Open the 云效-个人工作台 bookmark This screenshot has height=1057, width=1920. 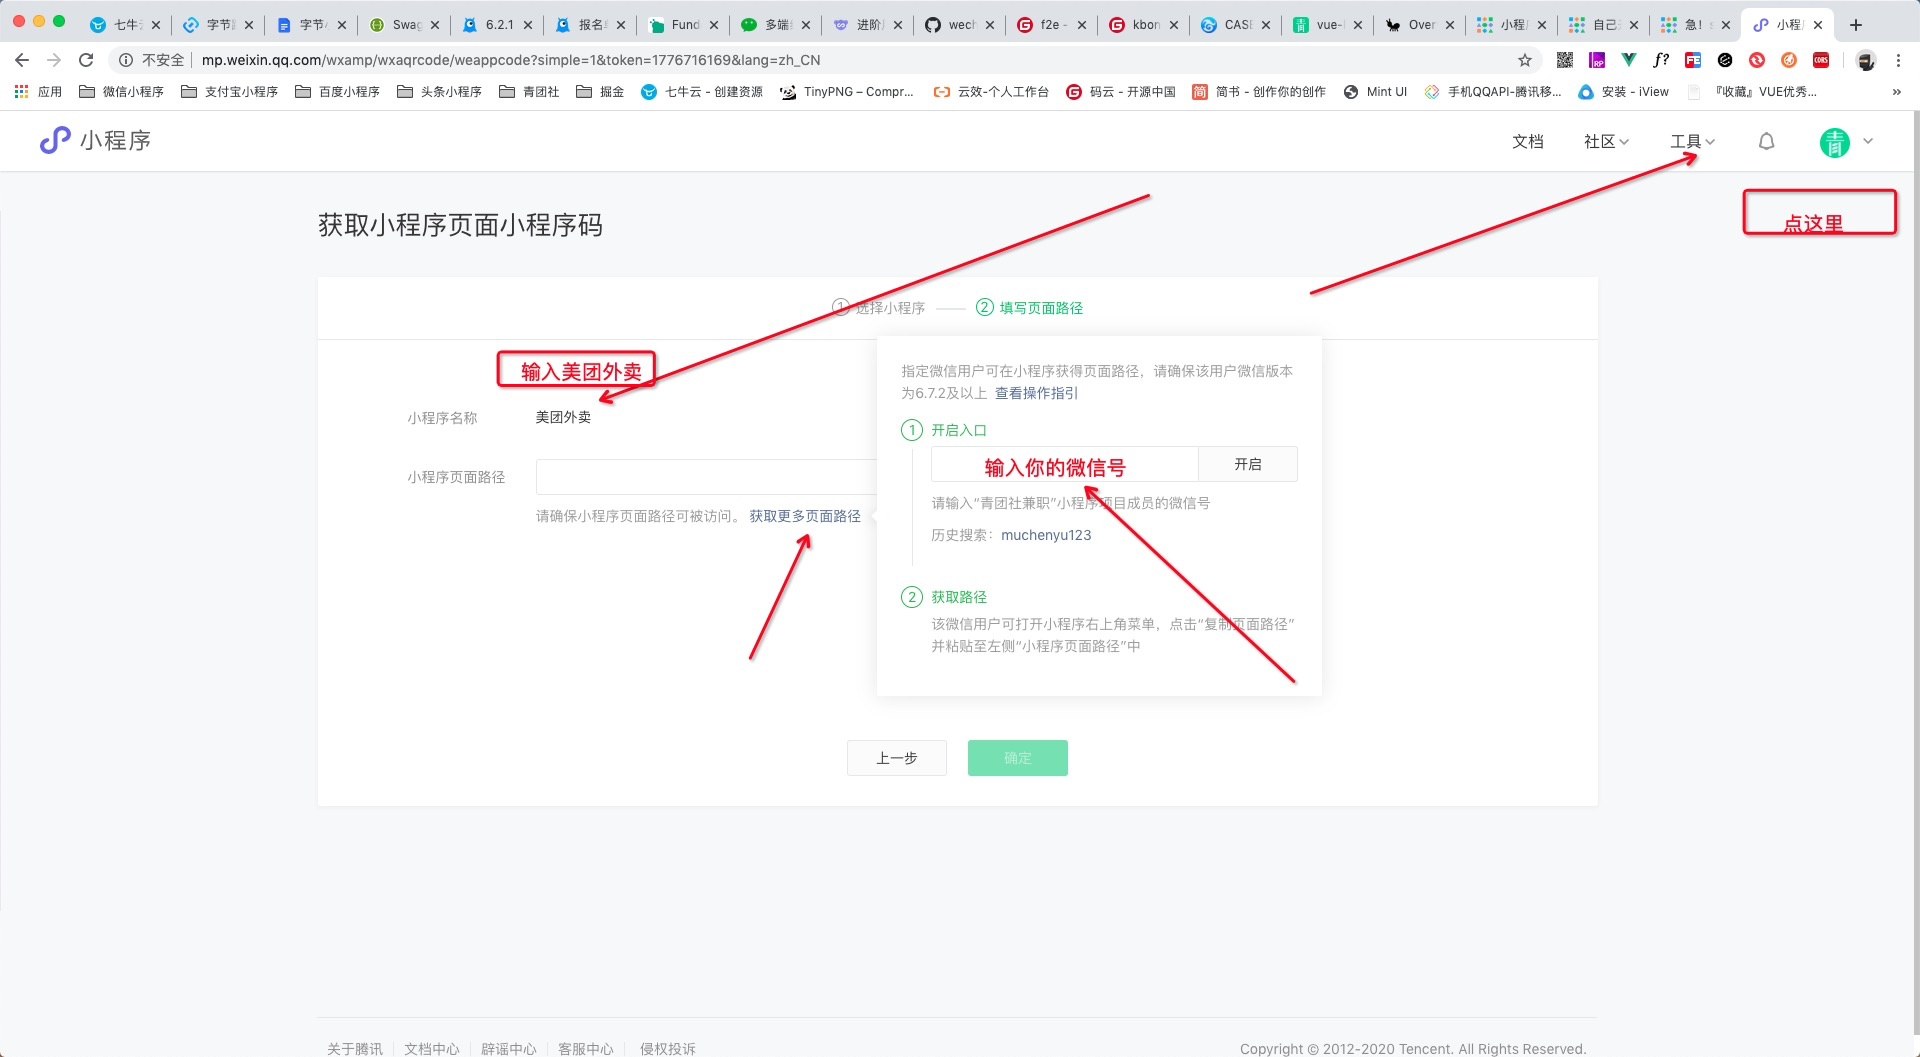click(991, 92)
